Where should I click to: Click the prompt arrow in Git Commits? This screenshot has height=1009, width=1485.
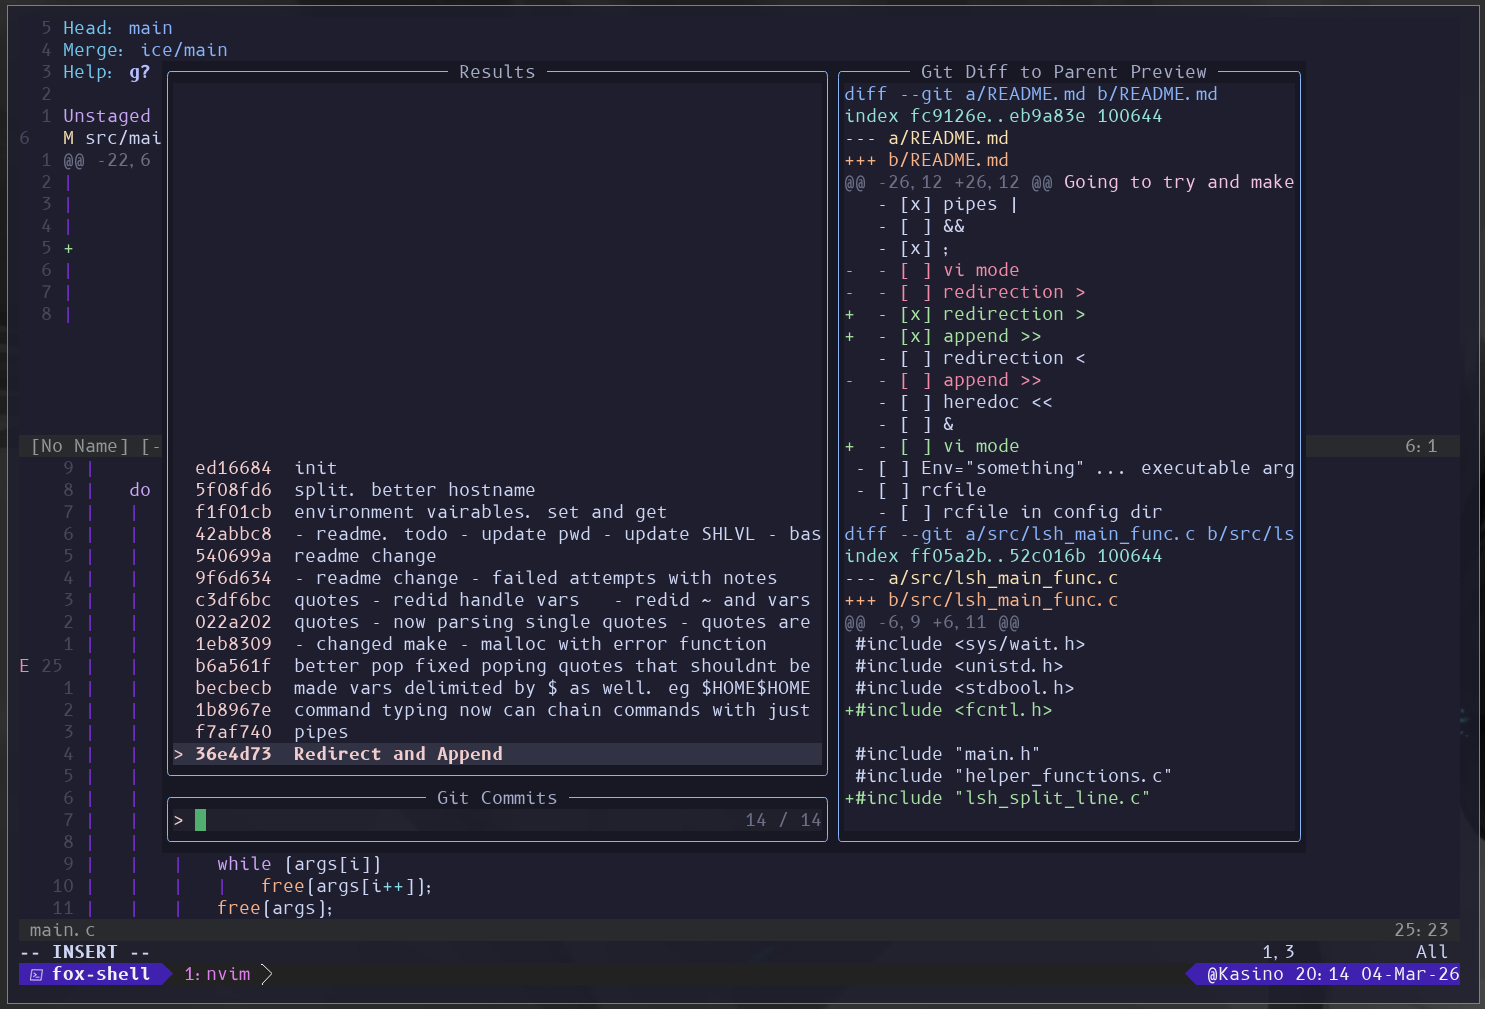click(x=179, y=820)
